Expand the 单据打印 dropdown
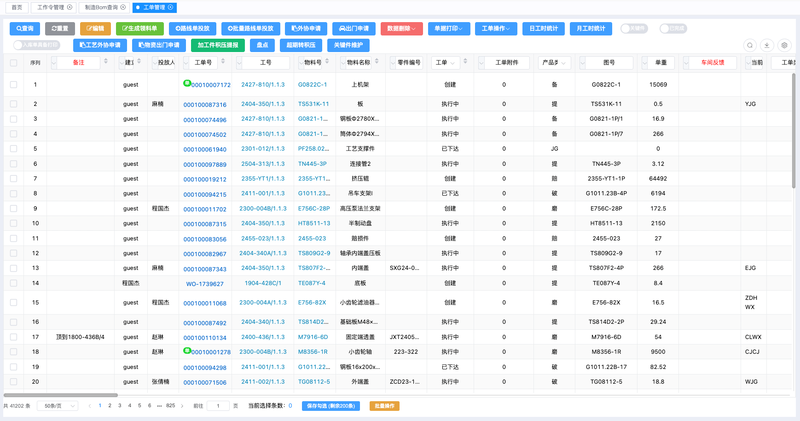This screenshot has width=800, height=421. tap(448, 29)
